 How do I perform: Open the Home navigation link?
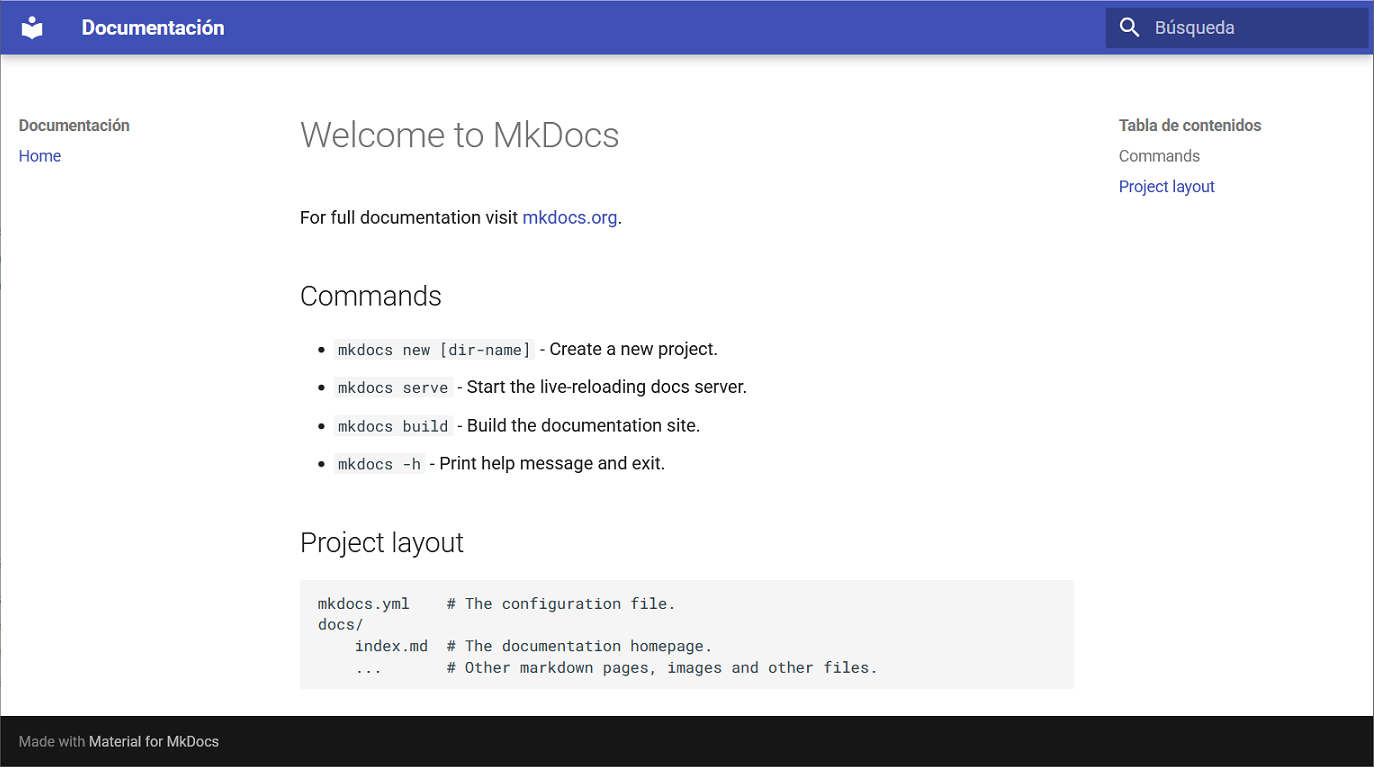point(40,156)
